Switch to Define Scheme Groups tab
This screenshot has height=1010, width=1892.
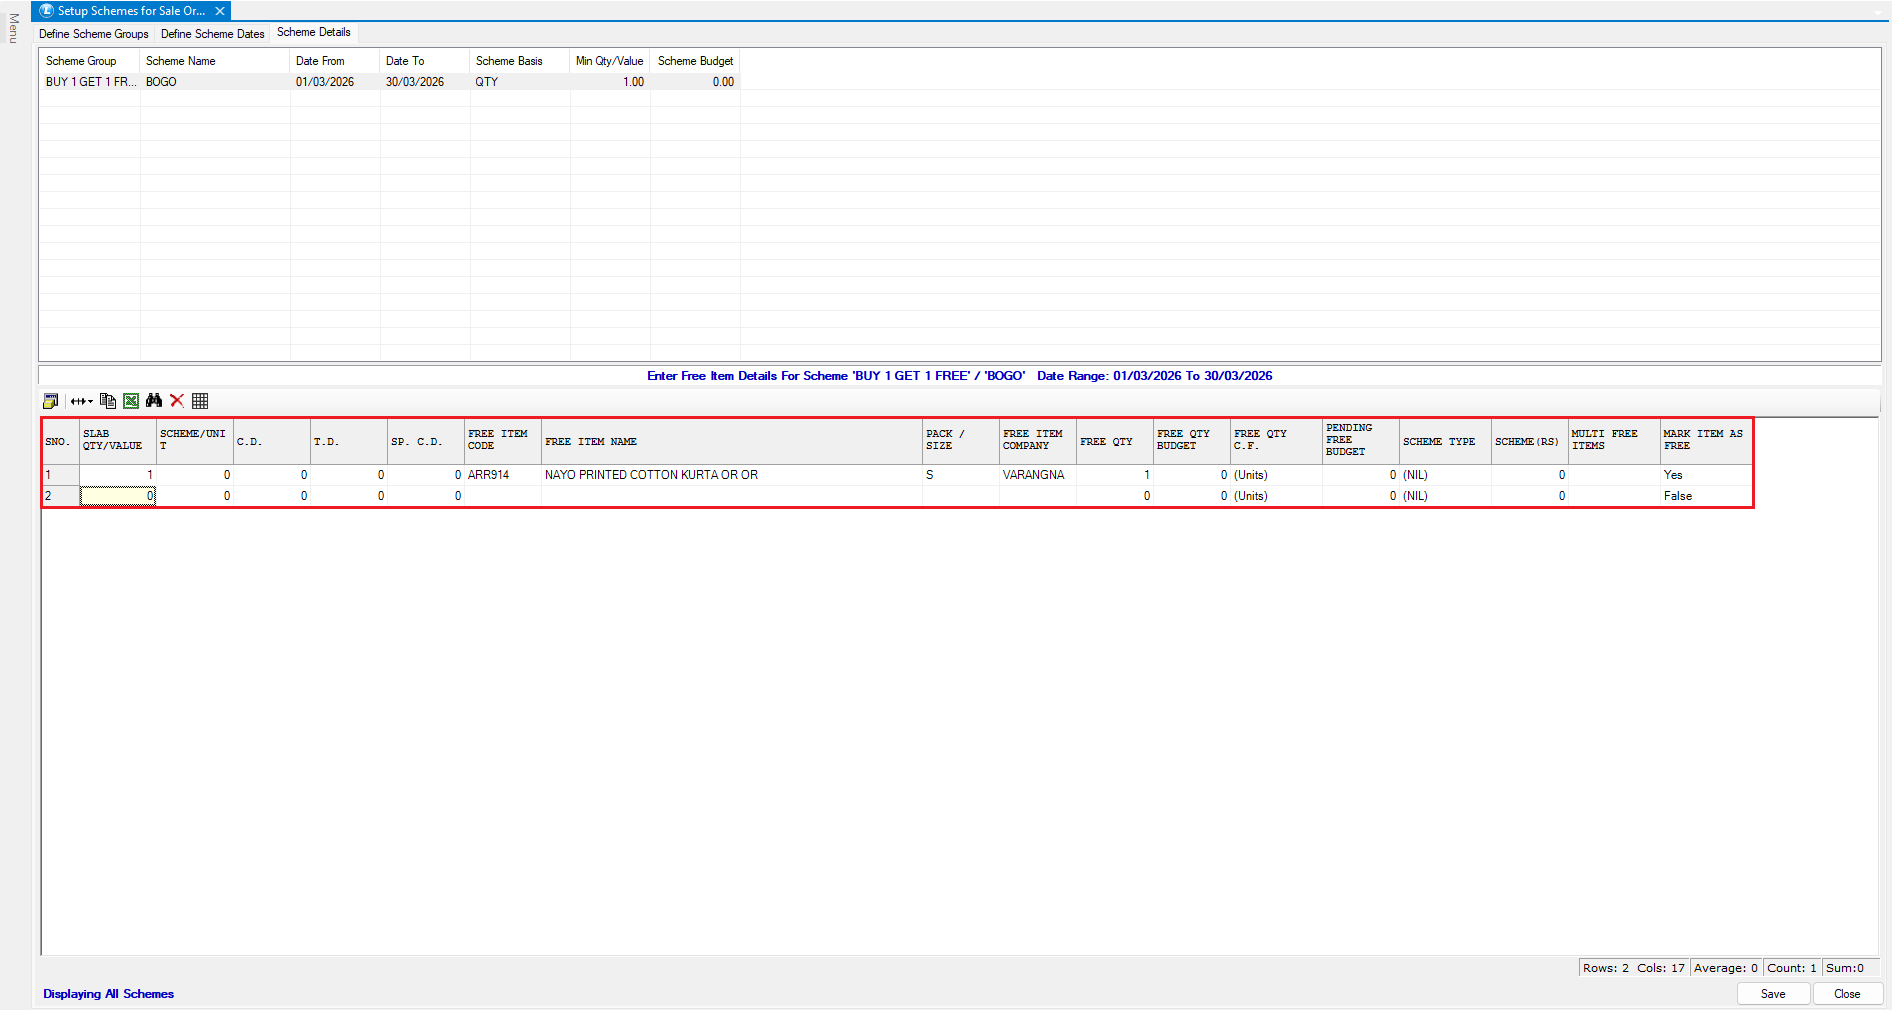pyautogui.click(x=94, y=34)
